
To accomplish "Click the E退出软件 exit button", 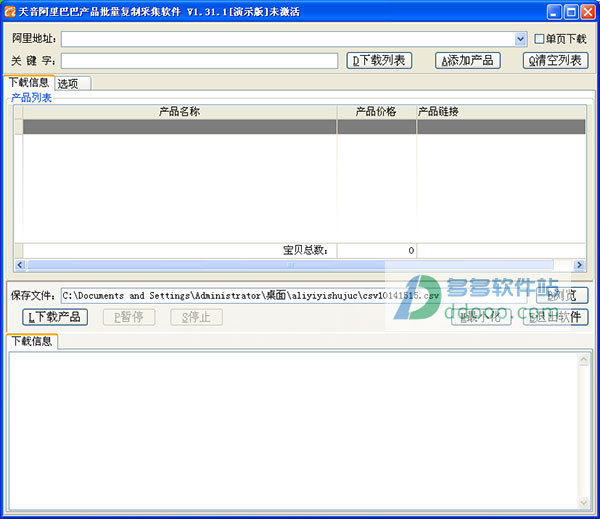I will [556, 317].
